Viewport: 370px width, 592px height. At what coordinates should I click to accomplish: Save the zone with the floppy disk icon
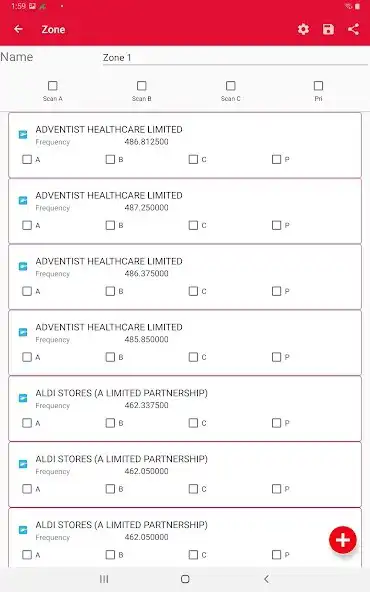(328, 29)
